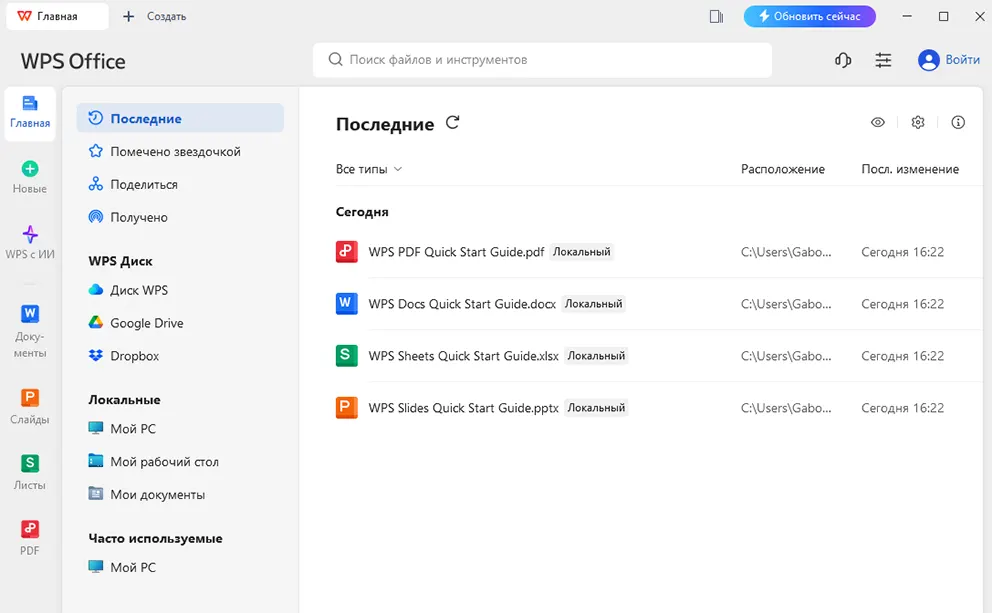
Task: Toggle the eye visibility icon
Action: click(878, 122)
